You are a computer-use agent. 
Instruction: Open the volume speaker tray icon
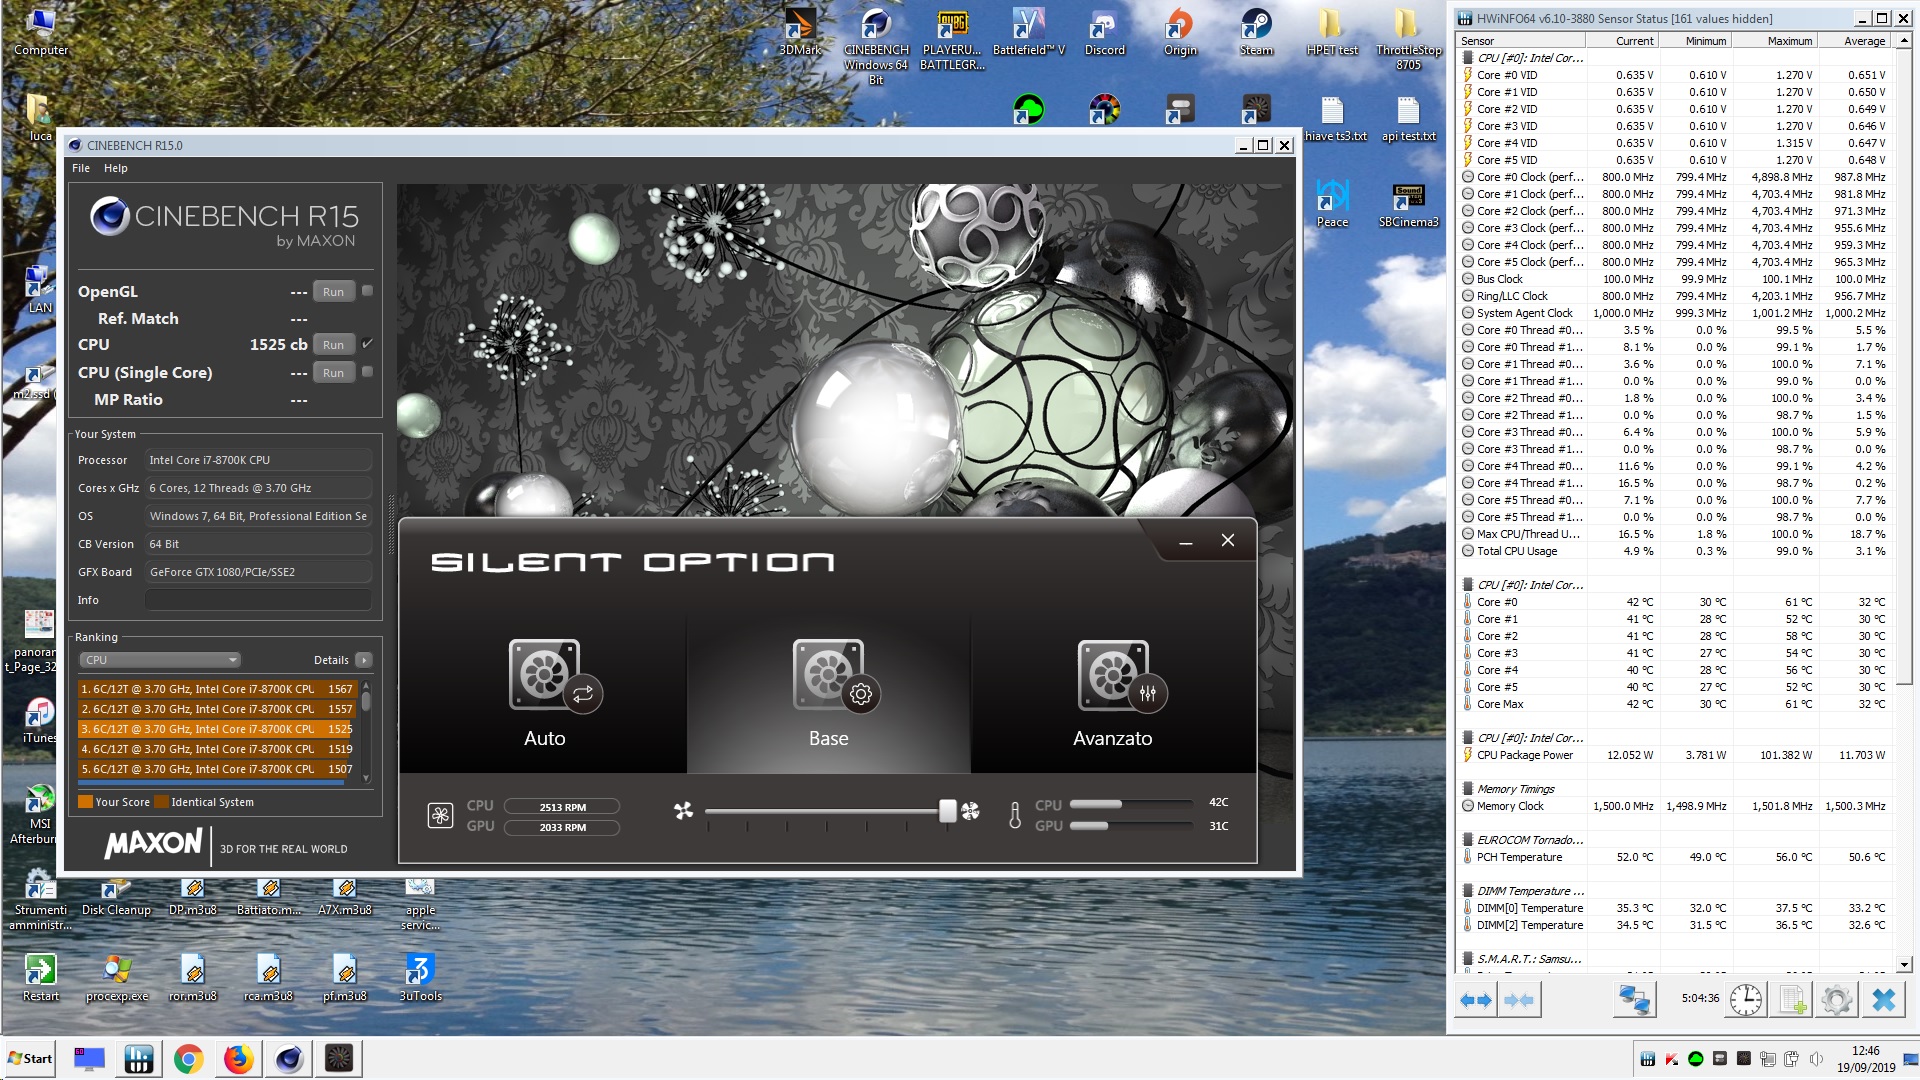click(x=1816, y=1059)
